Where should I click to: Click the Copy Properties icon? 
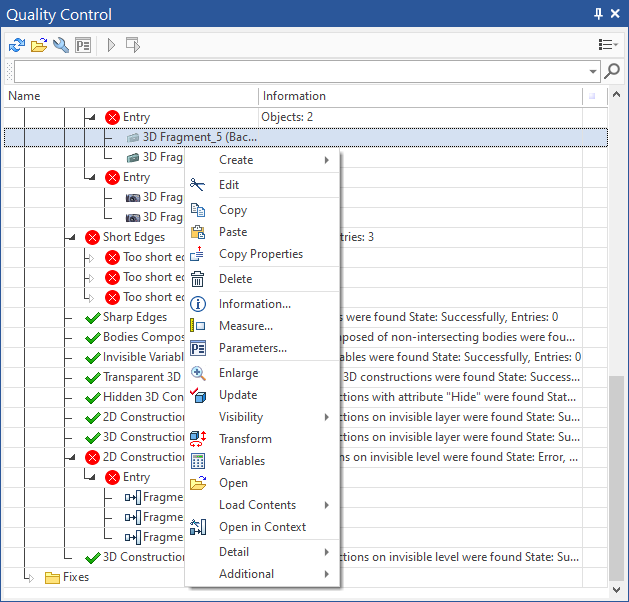[197, 254]
